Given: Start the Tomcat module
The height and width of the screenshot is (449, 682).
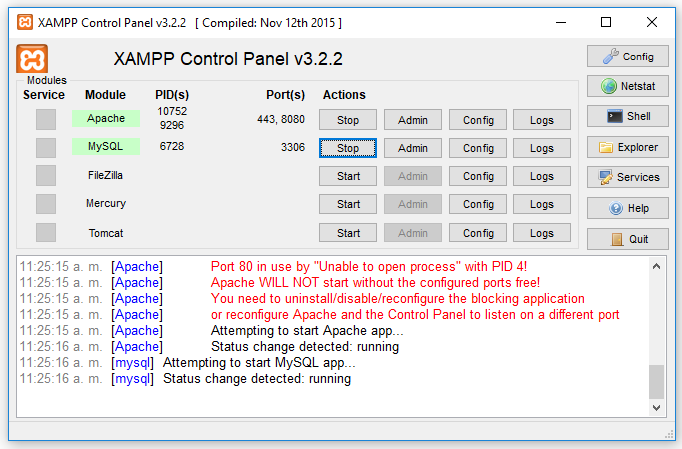Looking at the screenshot, I should point(348,233).
